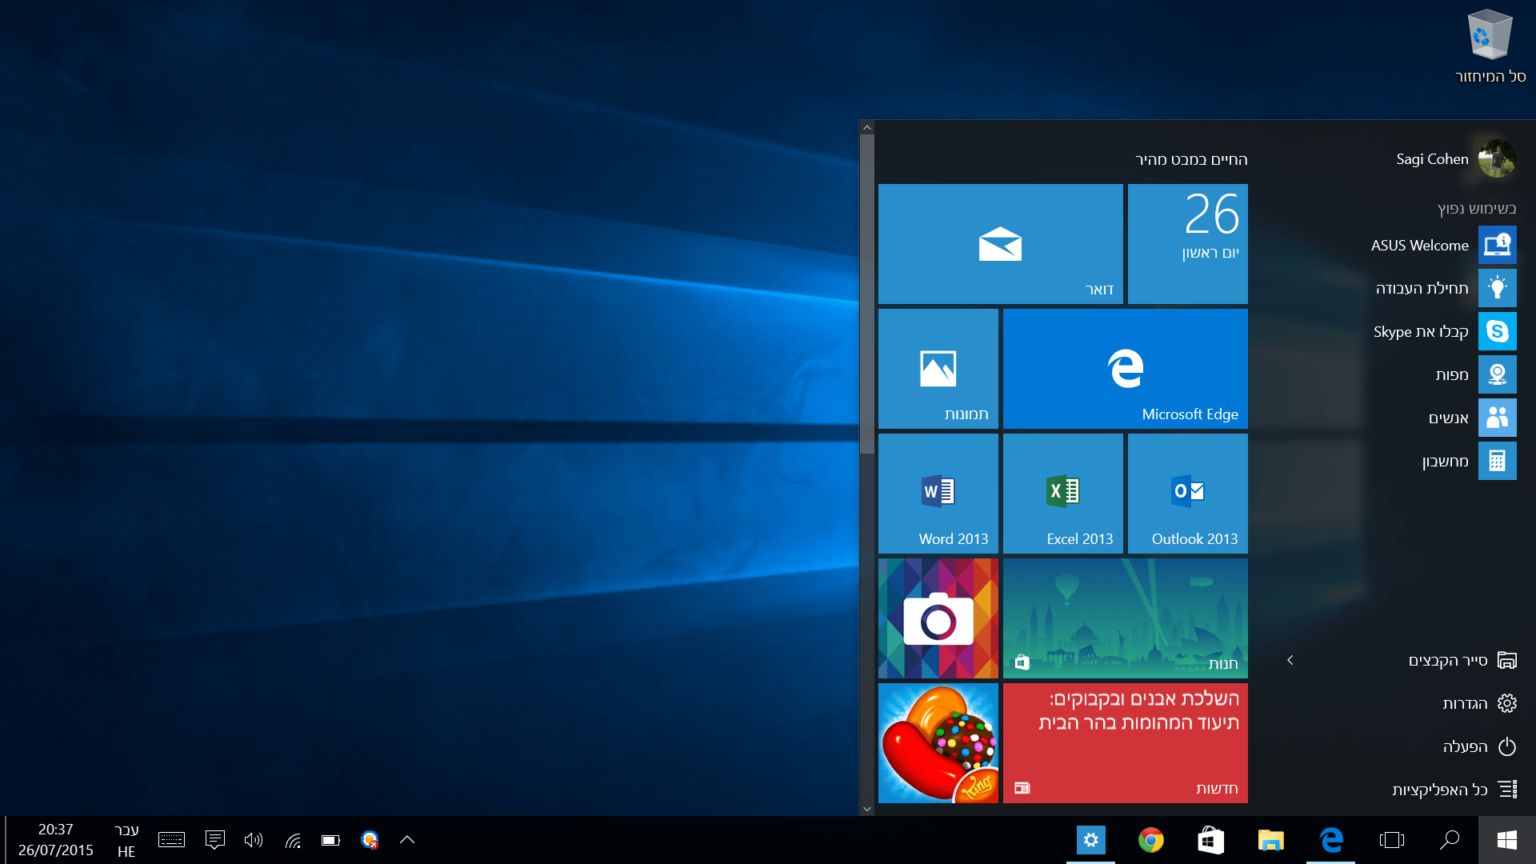Click tiles scrollbar top arrow
The height and width of the screenshot is (864, 1536).
tap(867, 128)
